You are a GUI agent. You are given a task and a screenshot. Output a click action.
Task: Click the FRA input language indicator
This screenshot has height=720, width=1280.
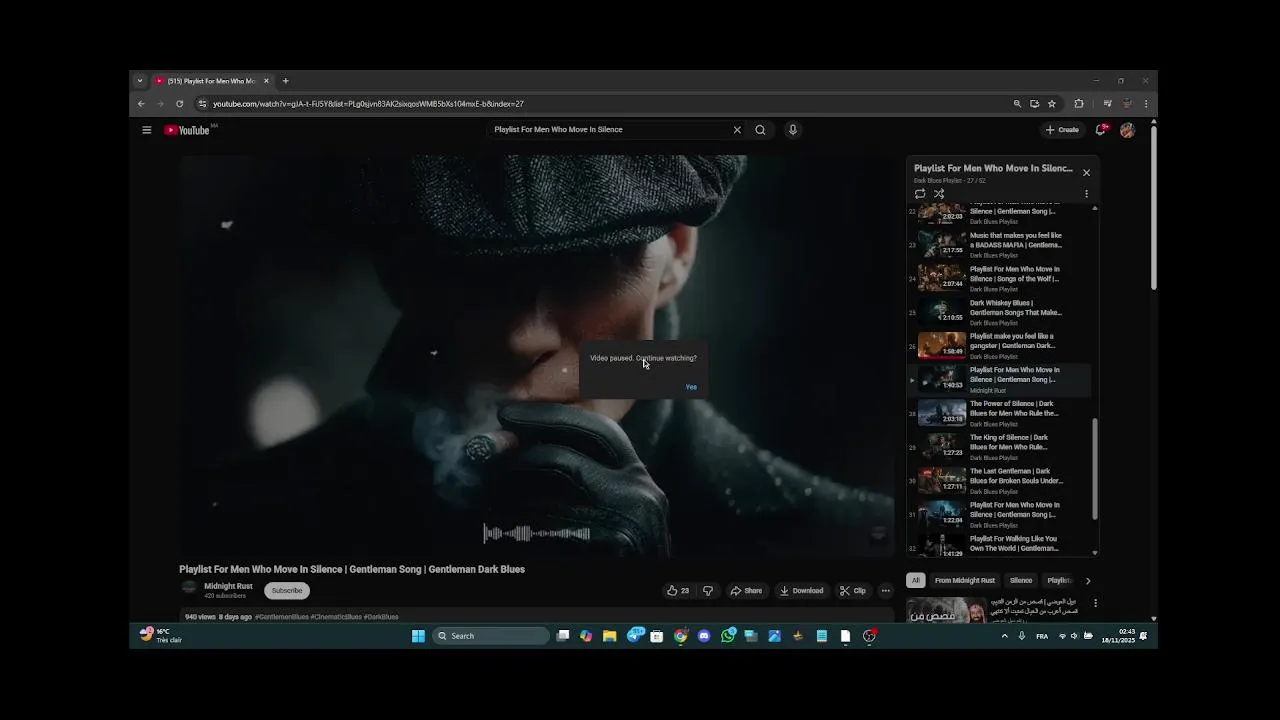1042,636
